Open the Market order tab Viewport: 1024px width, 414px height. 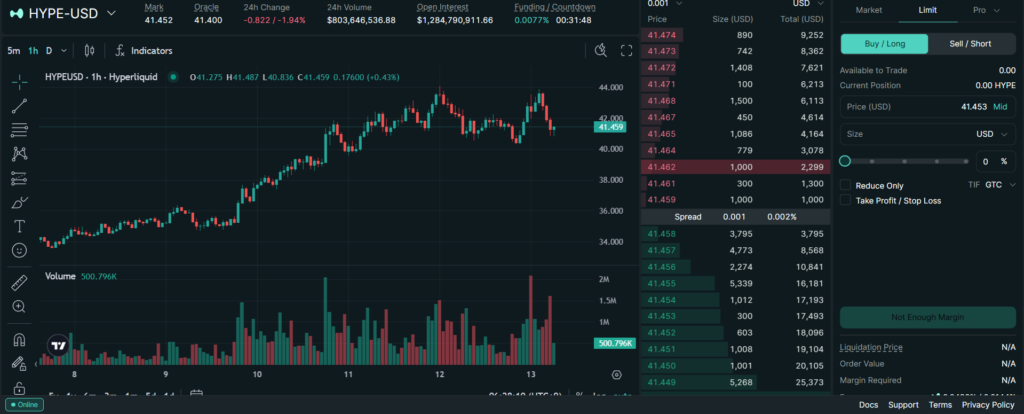[869, 10]
